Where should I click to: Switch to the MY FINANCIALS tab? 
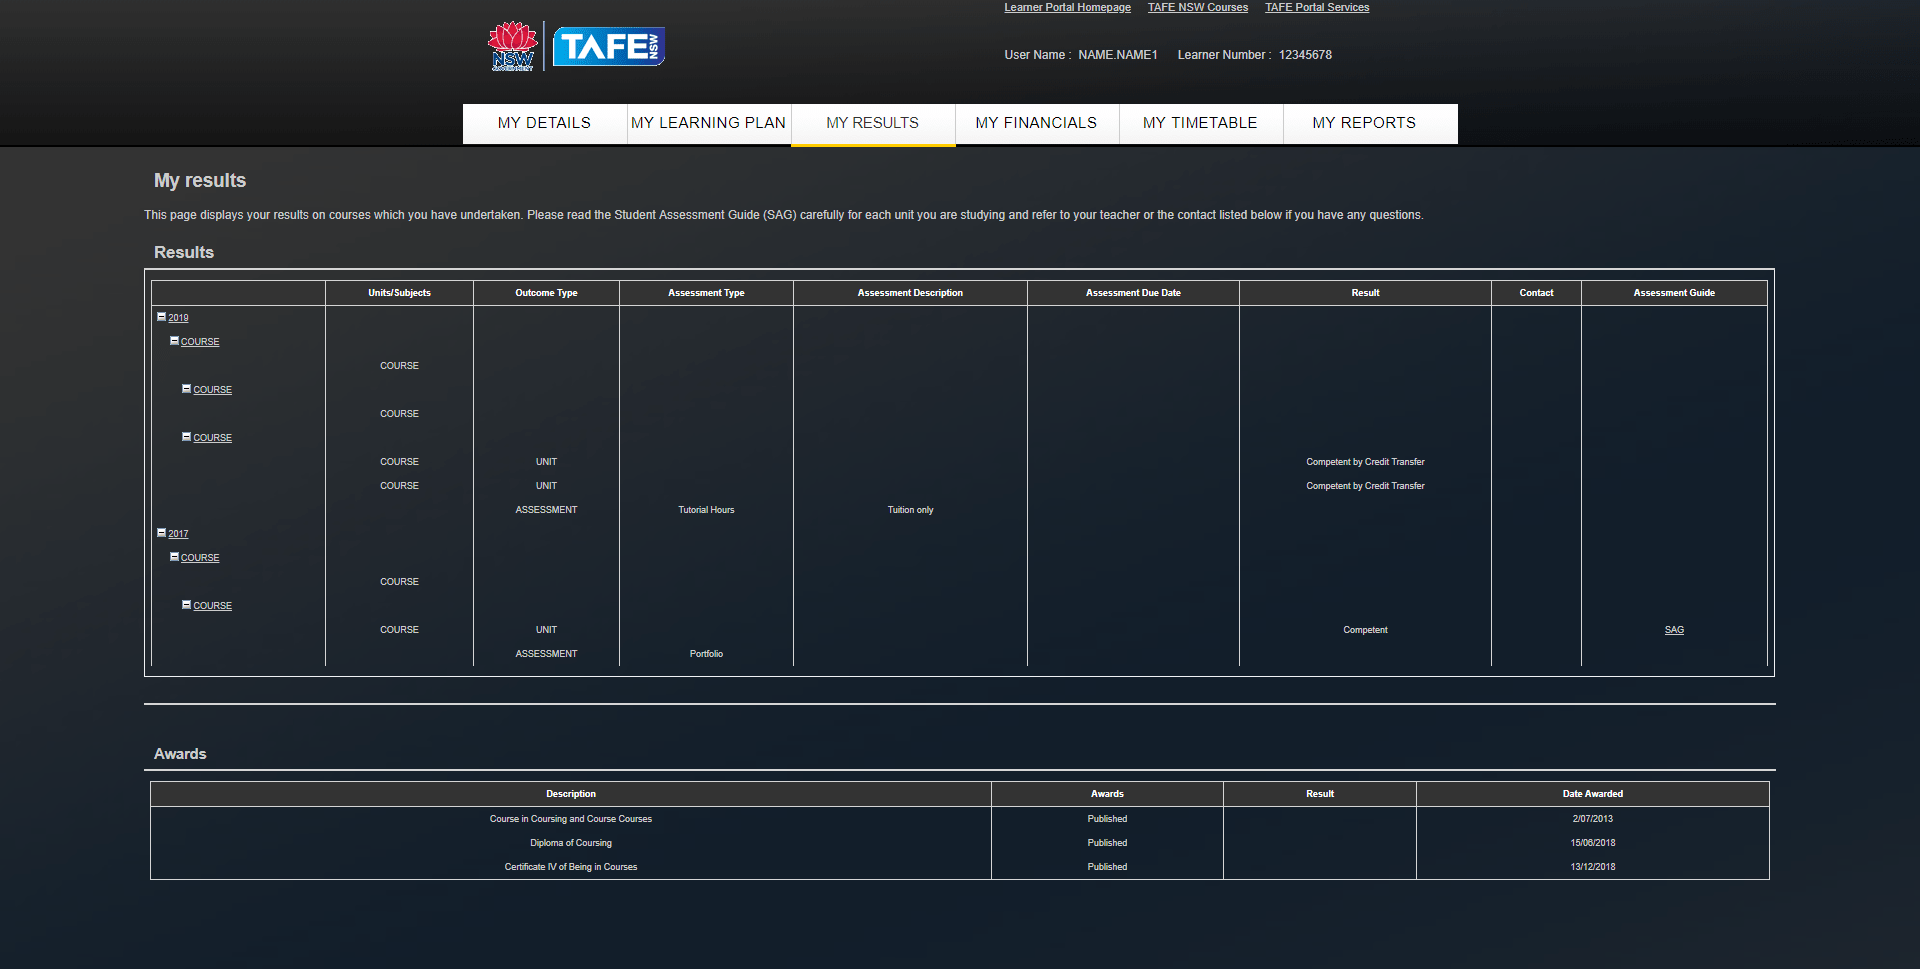1036,123
